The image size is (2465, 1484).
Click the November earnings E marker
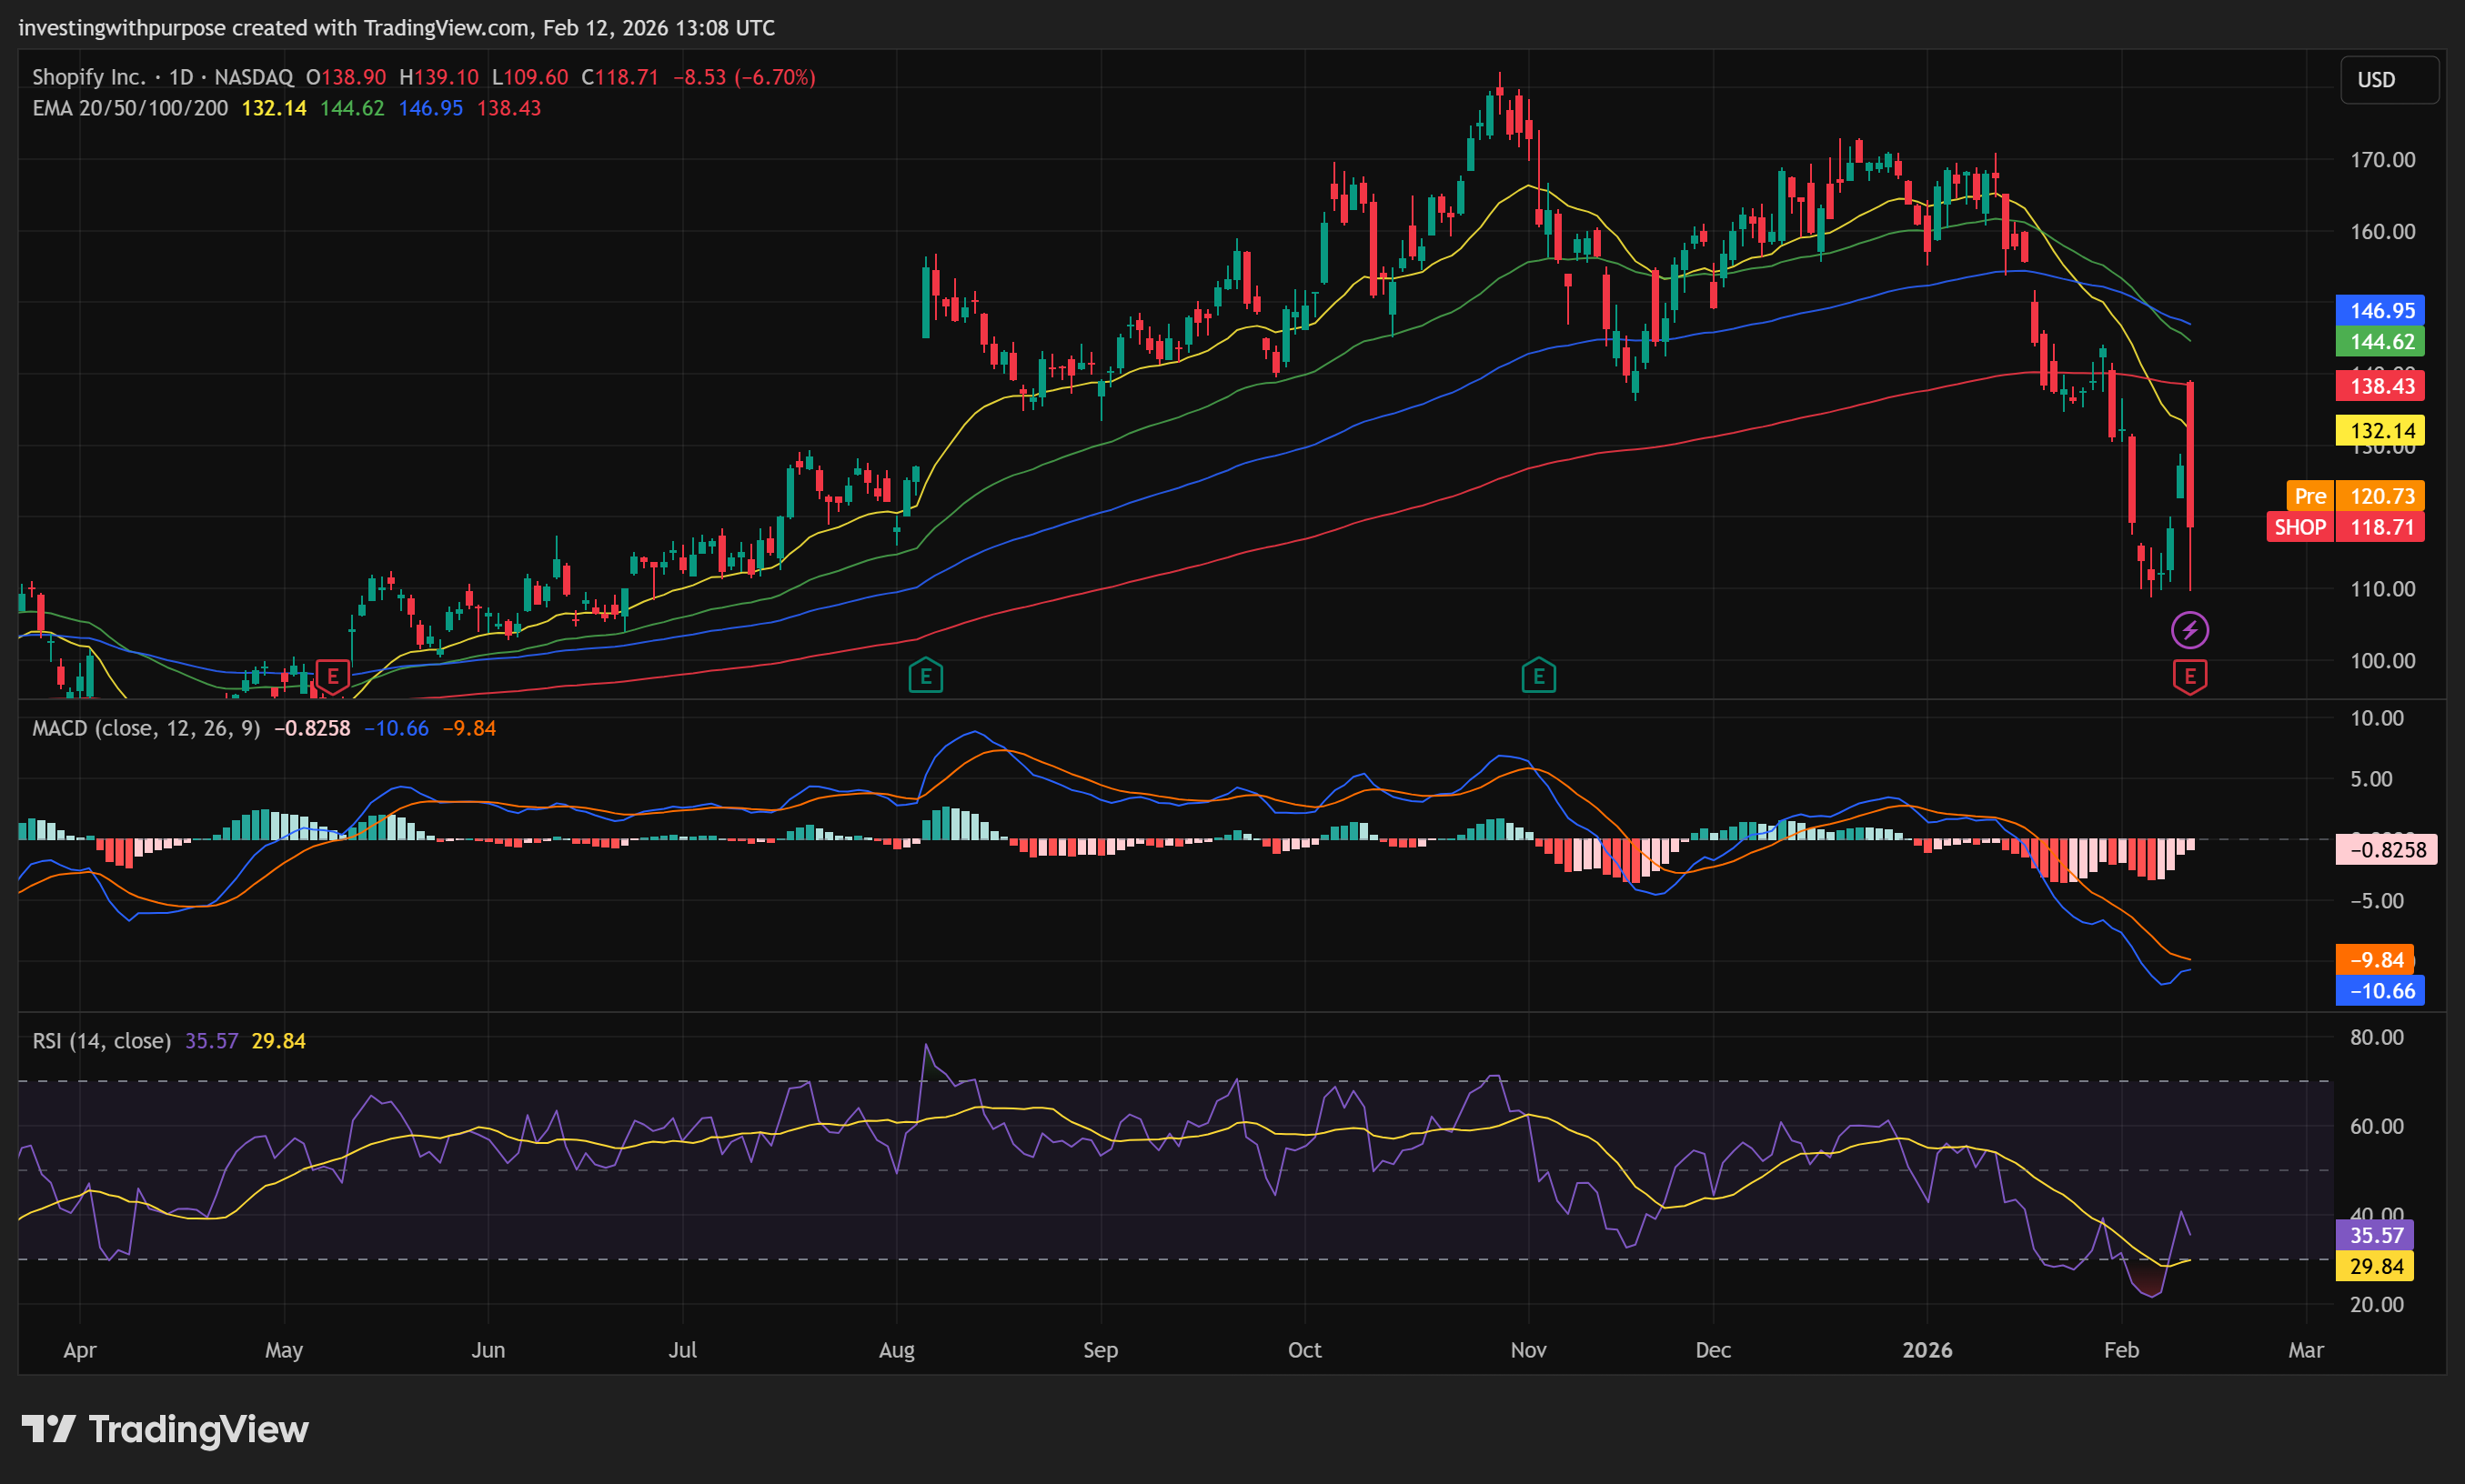tap(1538, 677)
